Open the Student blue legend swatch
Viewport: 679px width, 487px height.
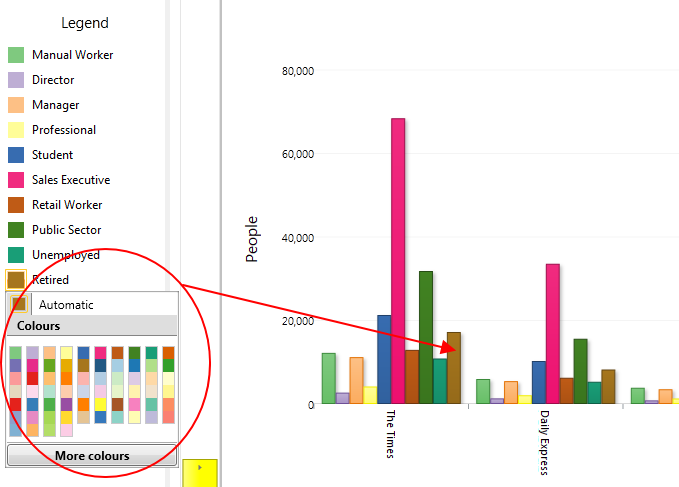(16, 155)
